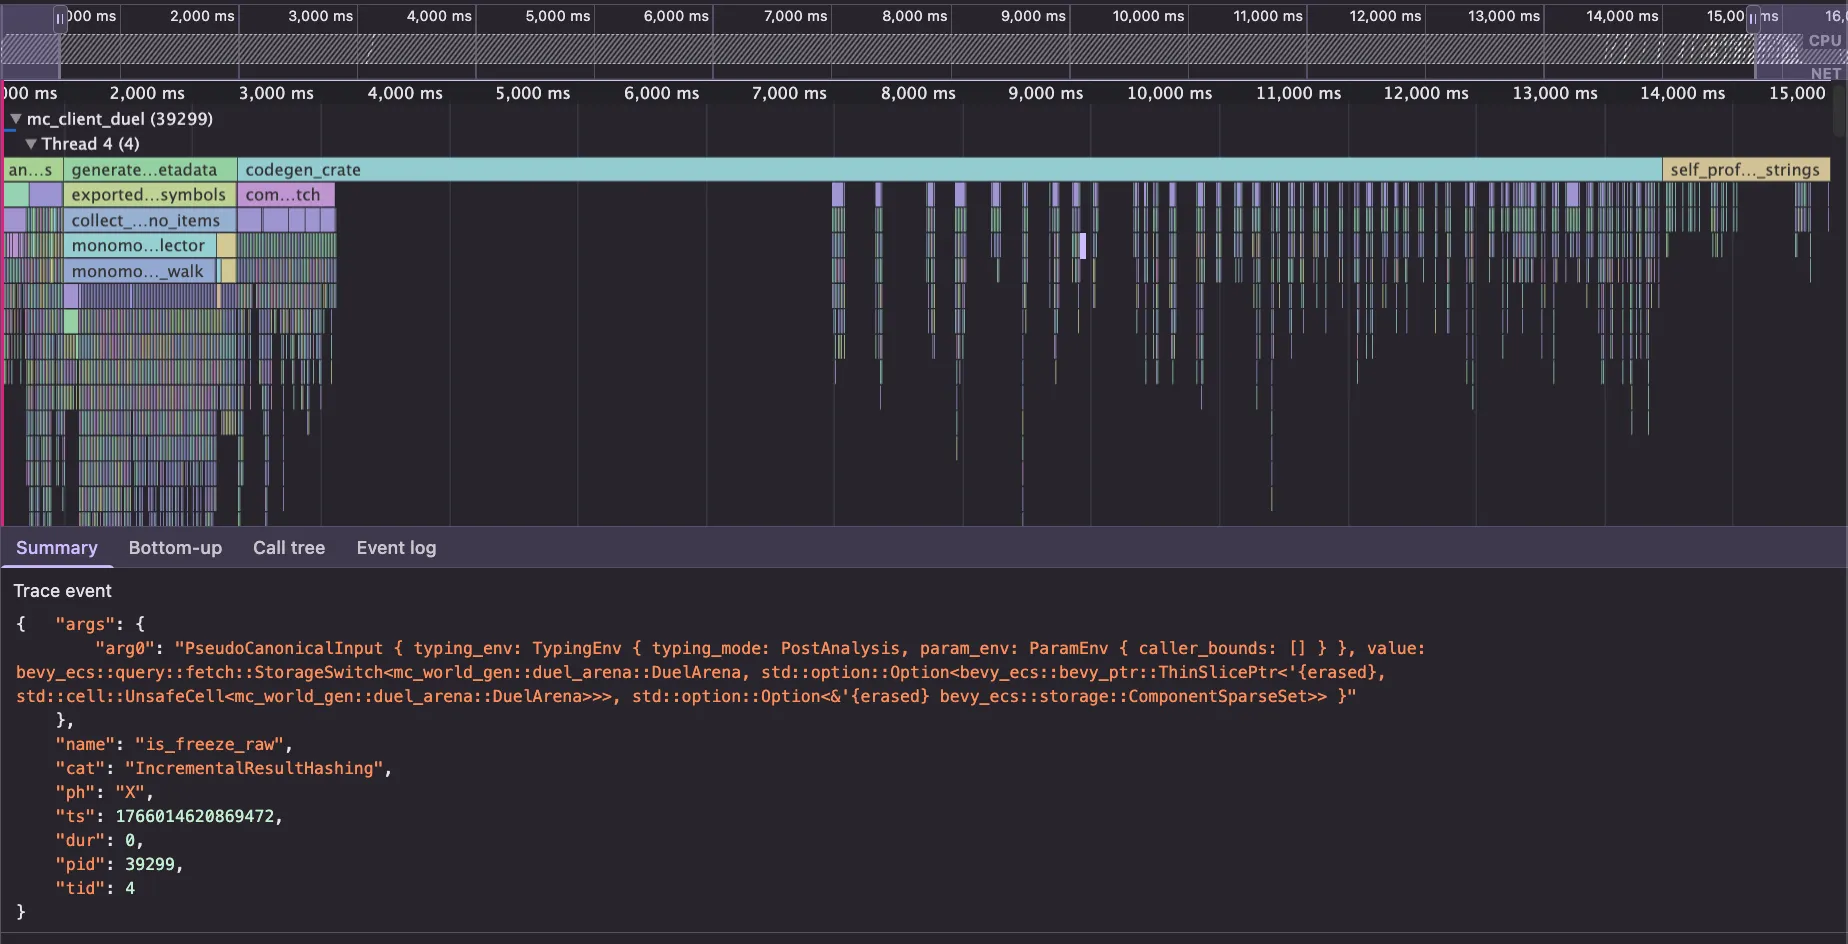This screenshot has width=1848, height=944.
Task: Click the com...tch event block
Action: pyautogui.click(x=286, y=194)
